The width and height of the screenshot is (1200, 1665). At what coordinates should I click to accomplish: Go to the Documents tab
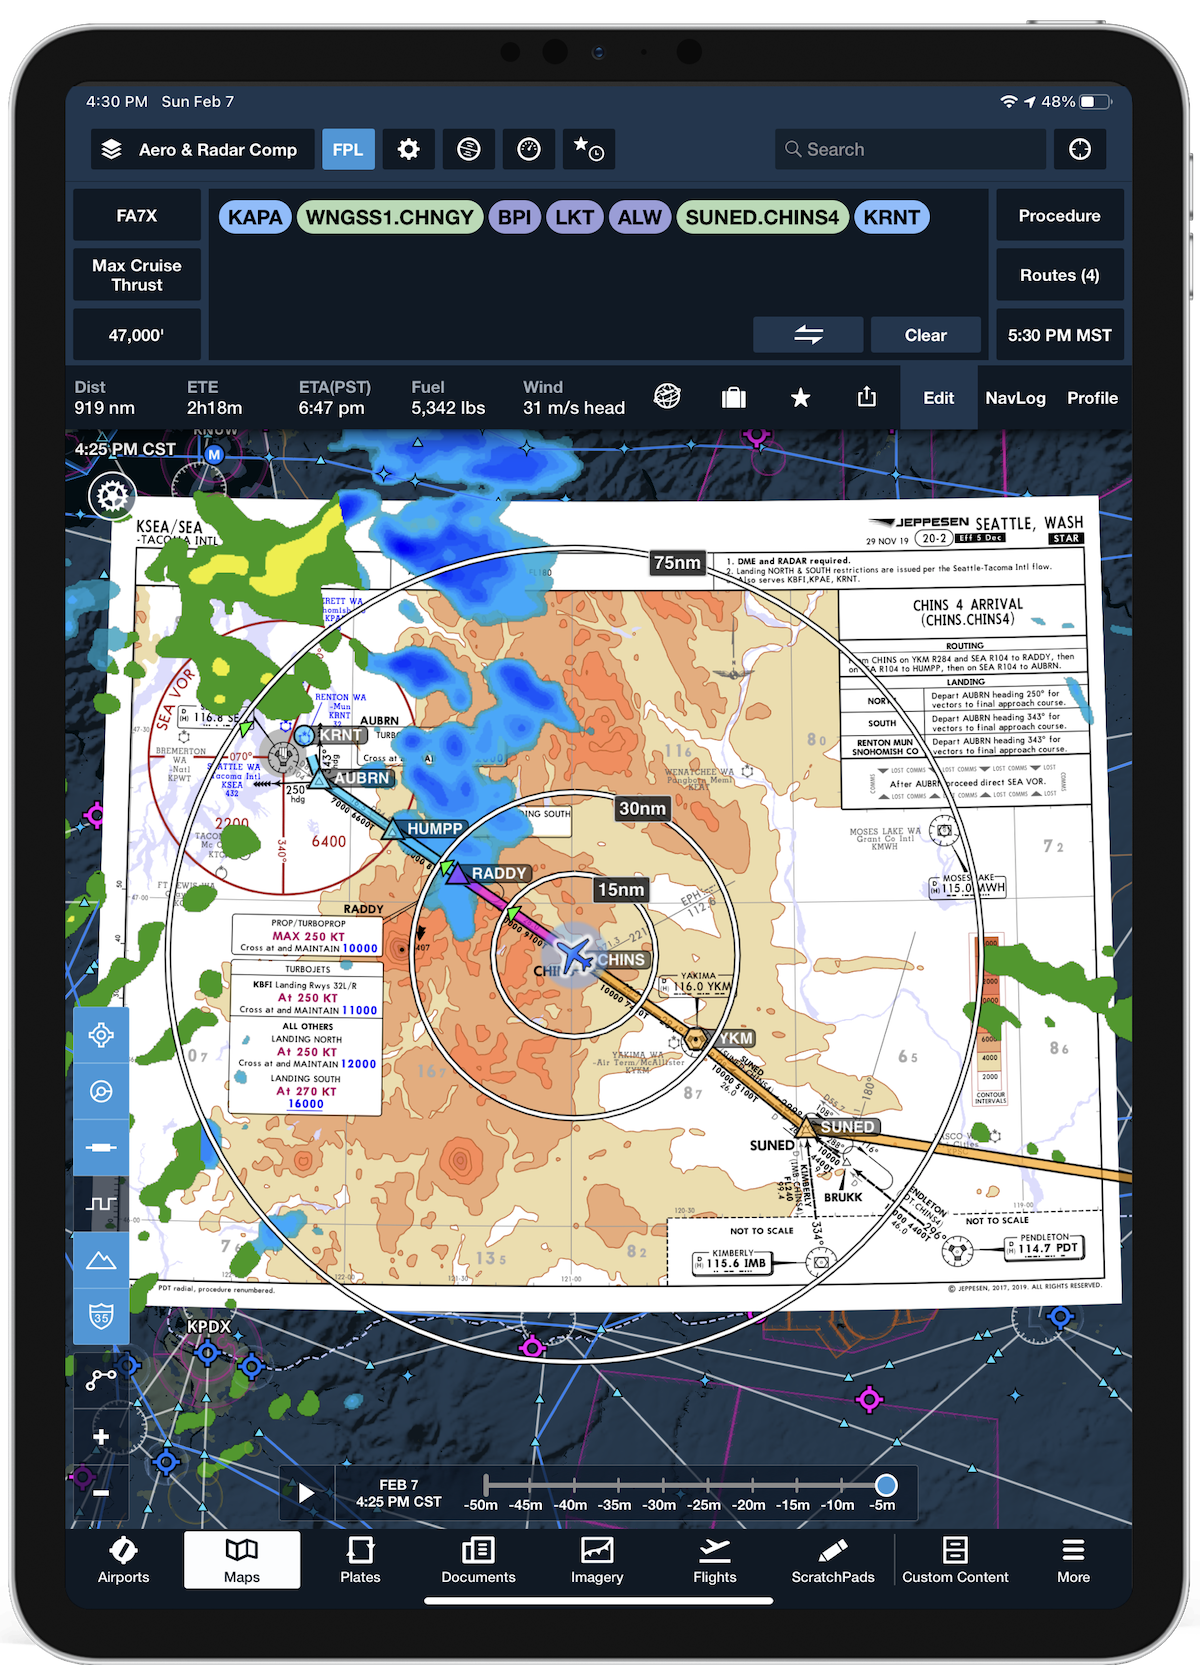[479, 1560]
